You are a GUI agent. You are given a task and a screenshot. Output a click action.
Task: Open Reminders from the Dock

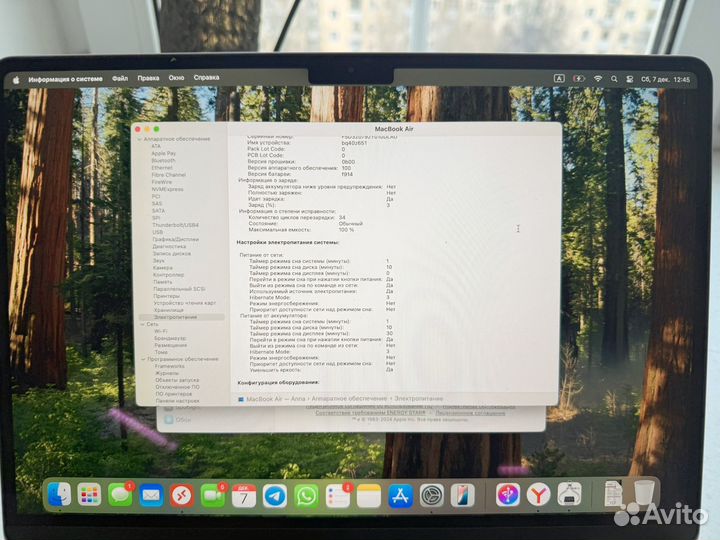coord(338,496)
